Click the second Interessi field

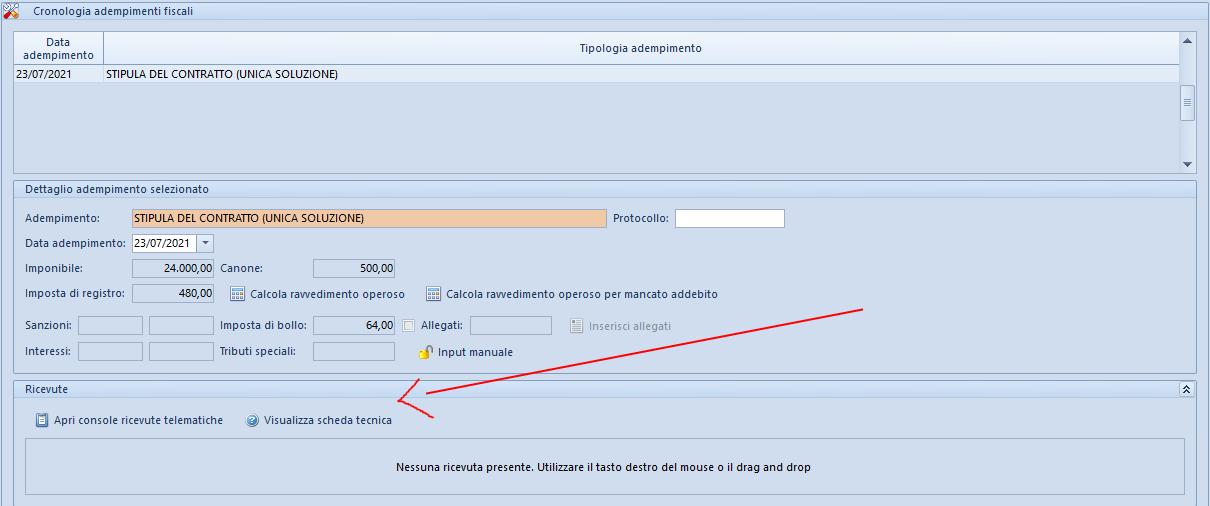(x=181, y=351)
